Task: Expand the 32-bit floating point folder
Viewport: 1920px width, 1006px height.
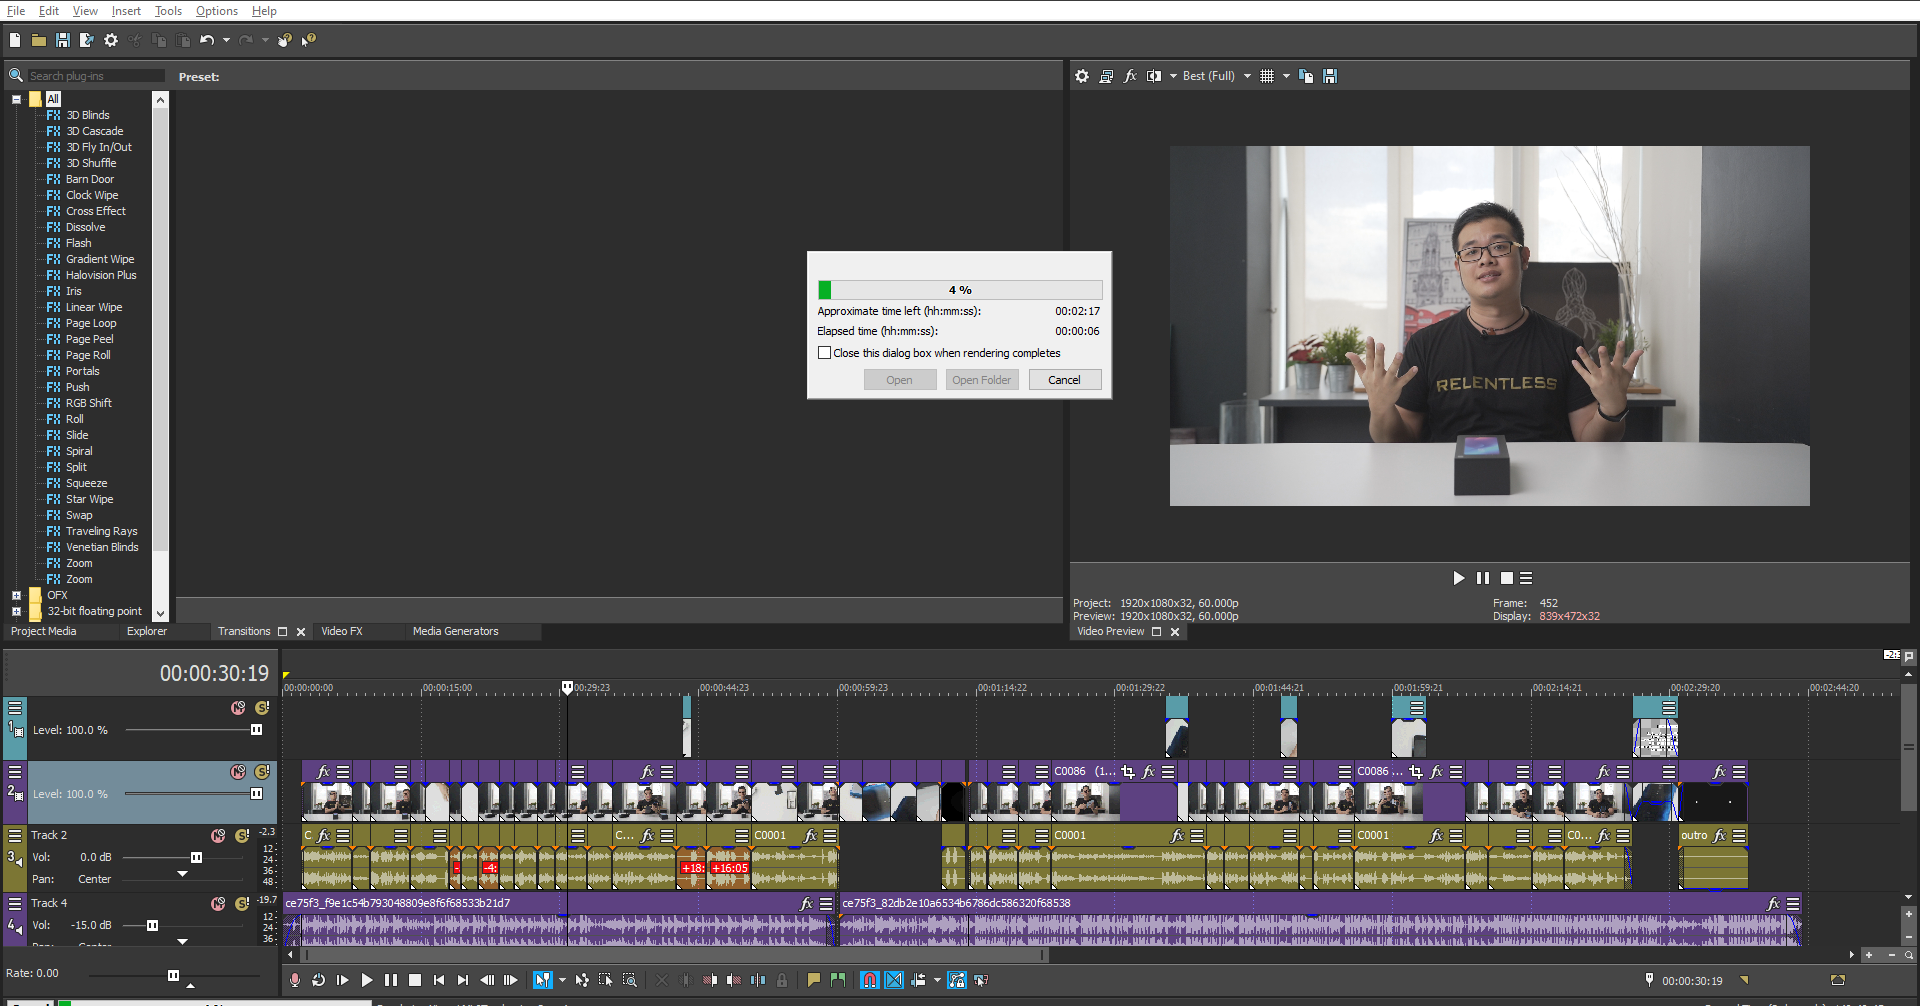Action: [16, 611]
